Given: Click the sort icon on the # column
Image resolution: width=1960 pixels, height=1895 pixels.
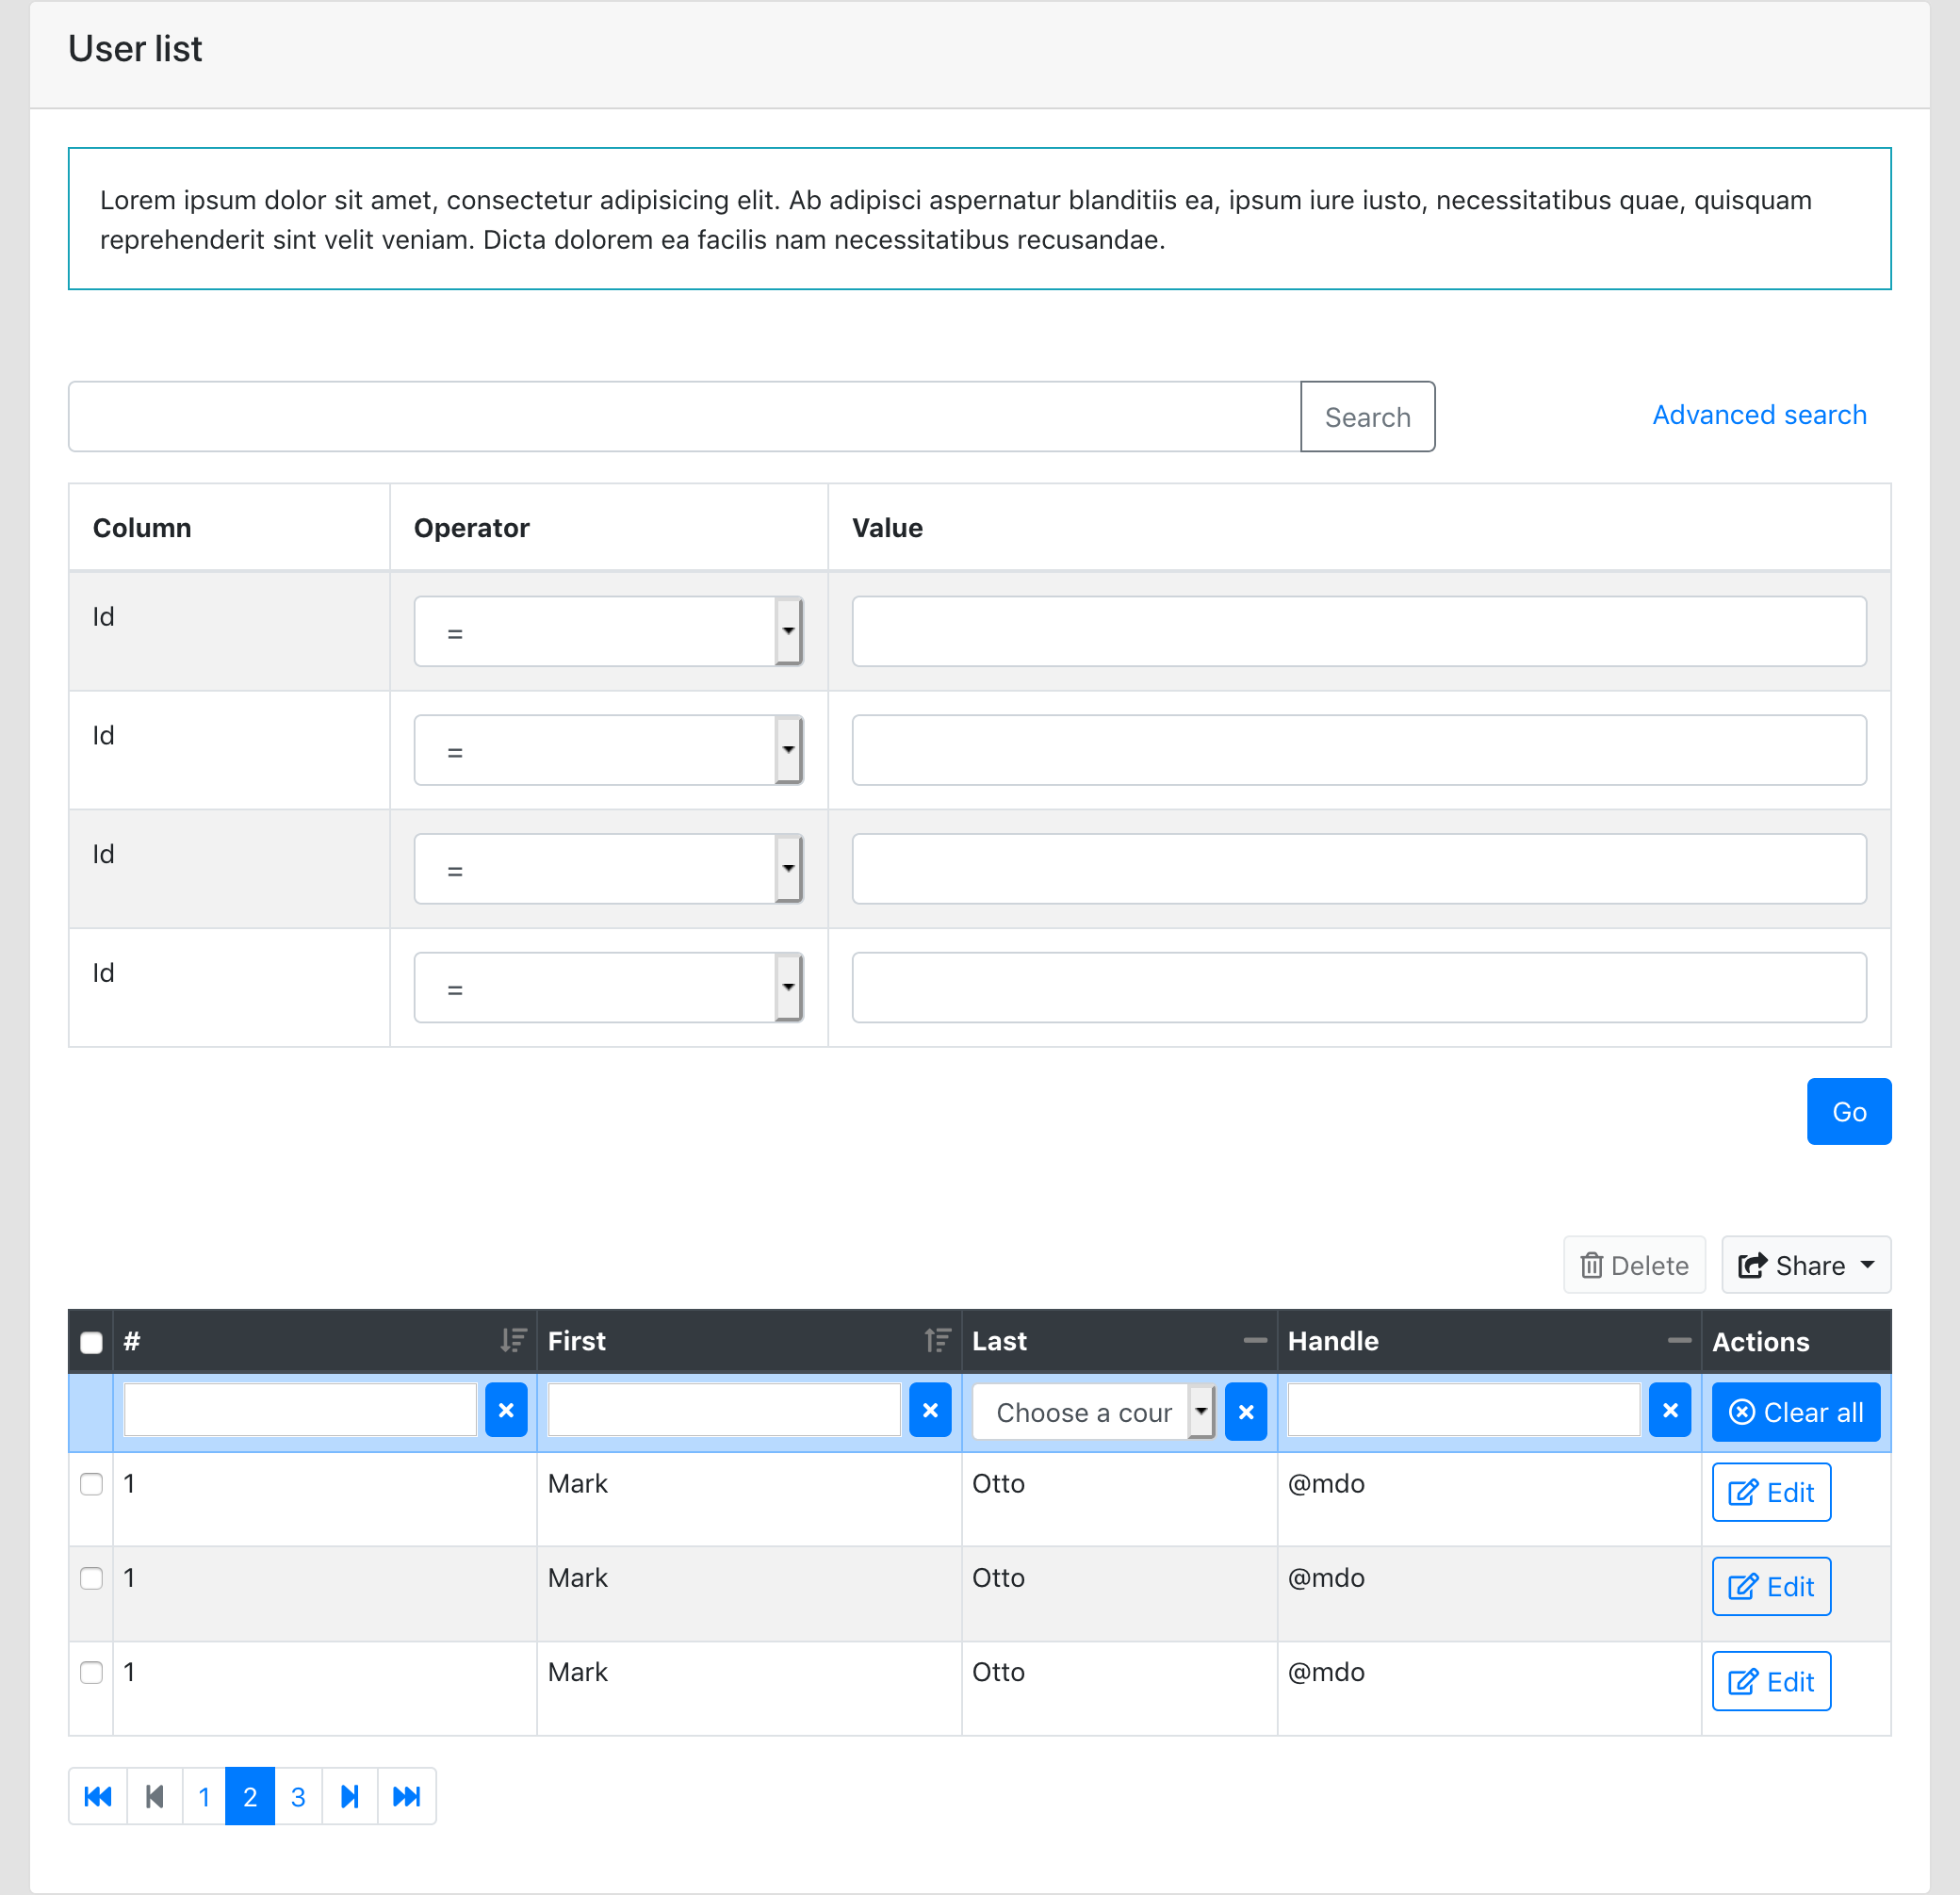Looking at the screenshot, I should (x=512, y=1340).
